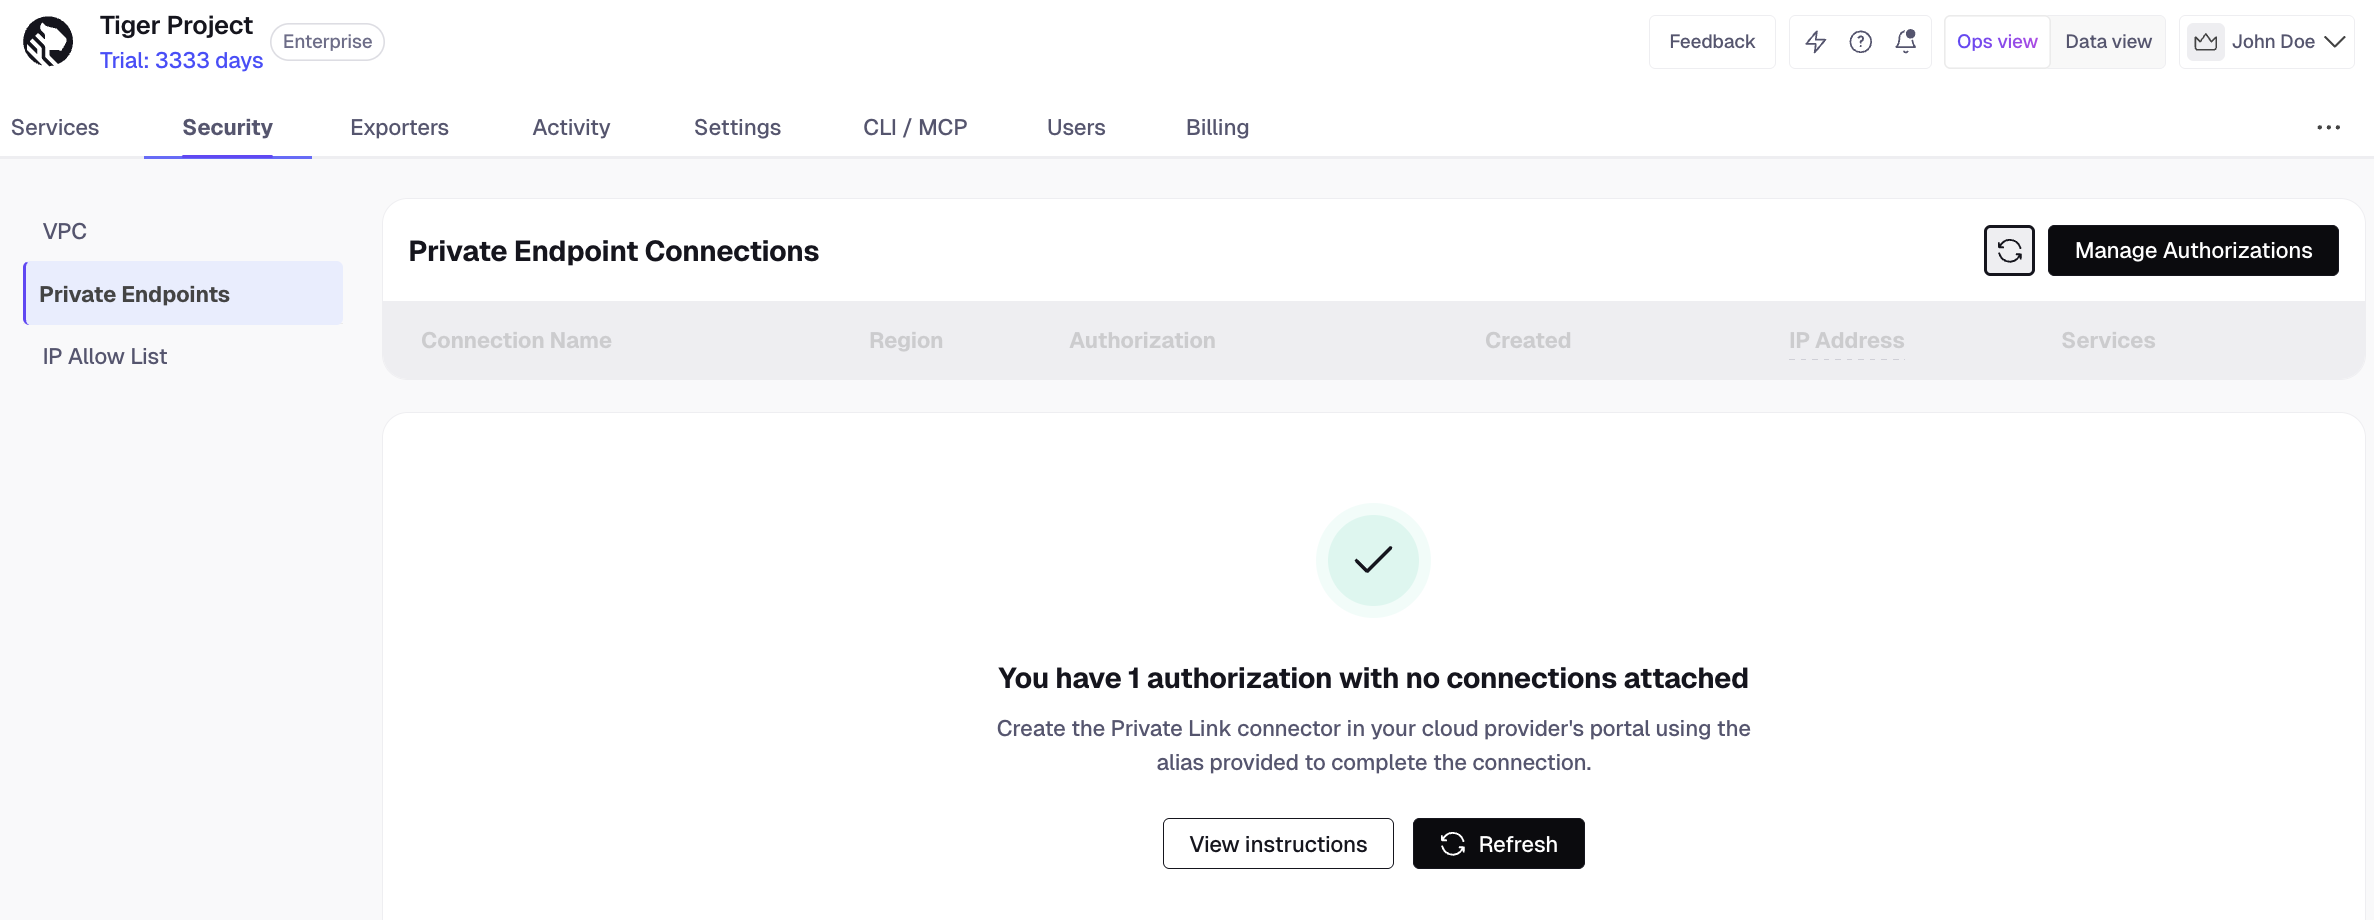Open View instructions

[1277, 843]
